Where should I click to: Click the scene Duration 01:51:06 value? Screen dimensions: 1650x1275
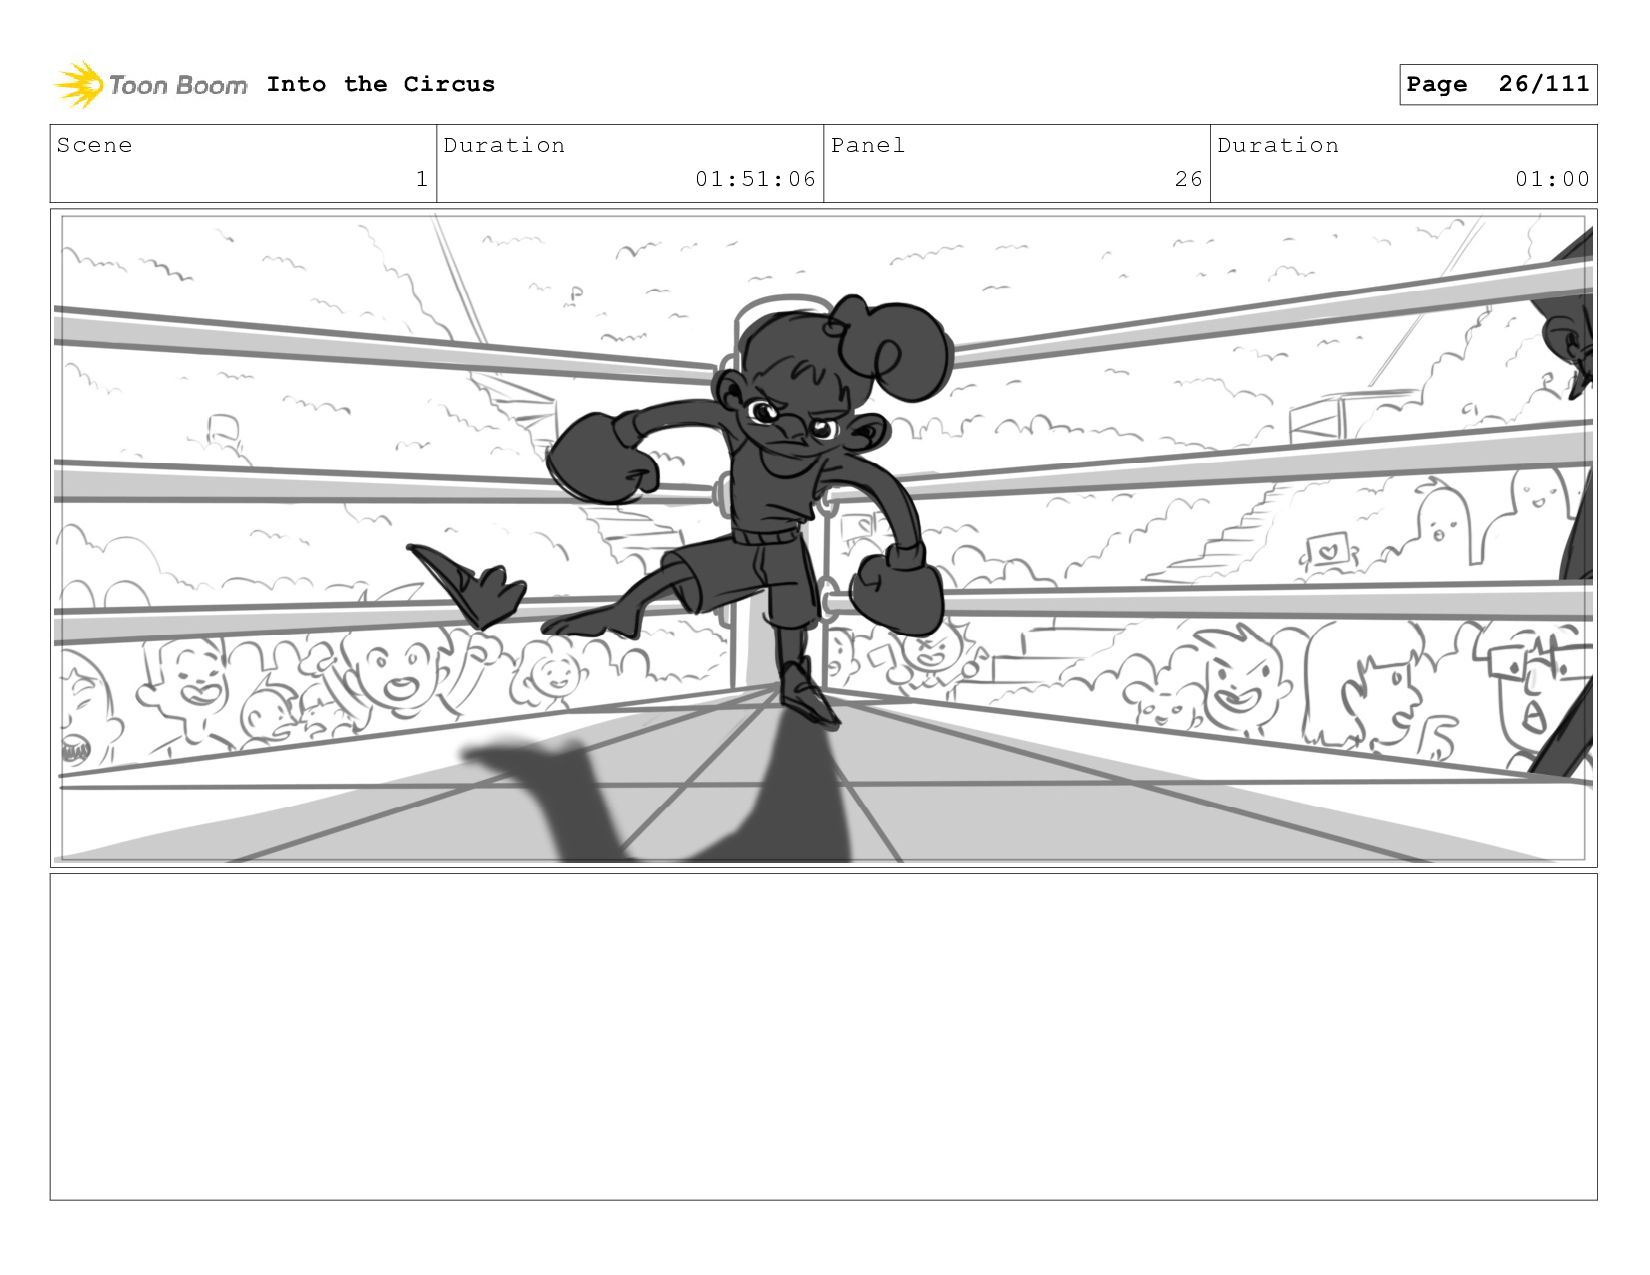756,179
